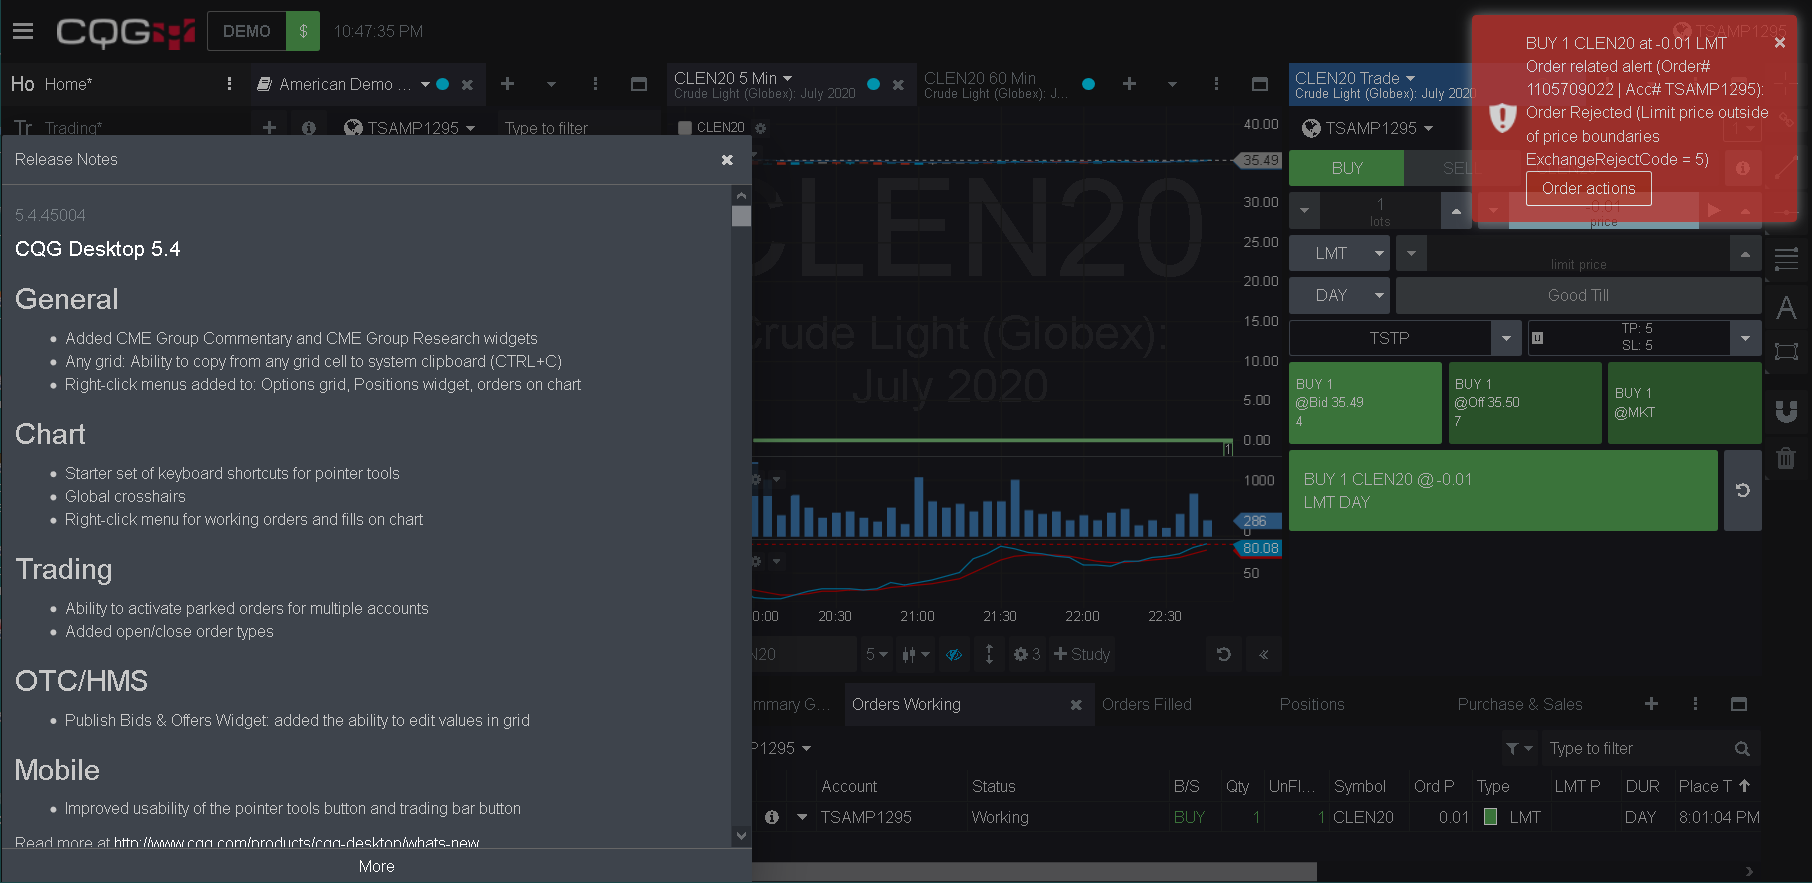Open the LMT order type dropdown
Image resolution: width=1812 pixels, height=890 pixels.
click(x=1340, y=254)
